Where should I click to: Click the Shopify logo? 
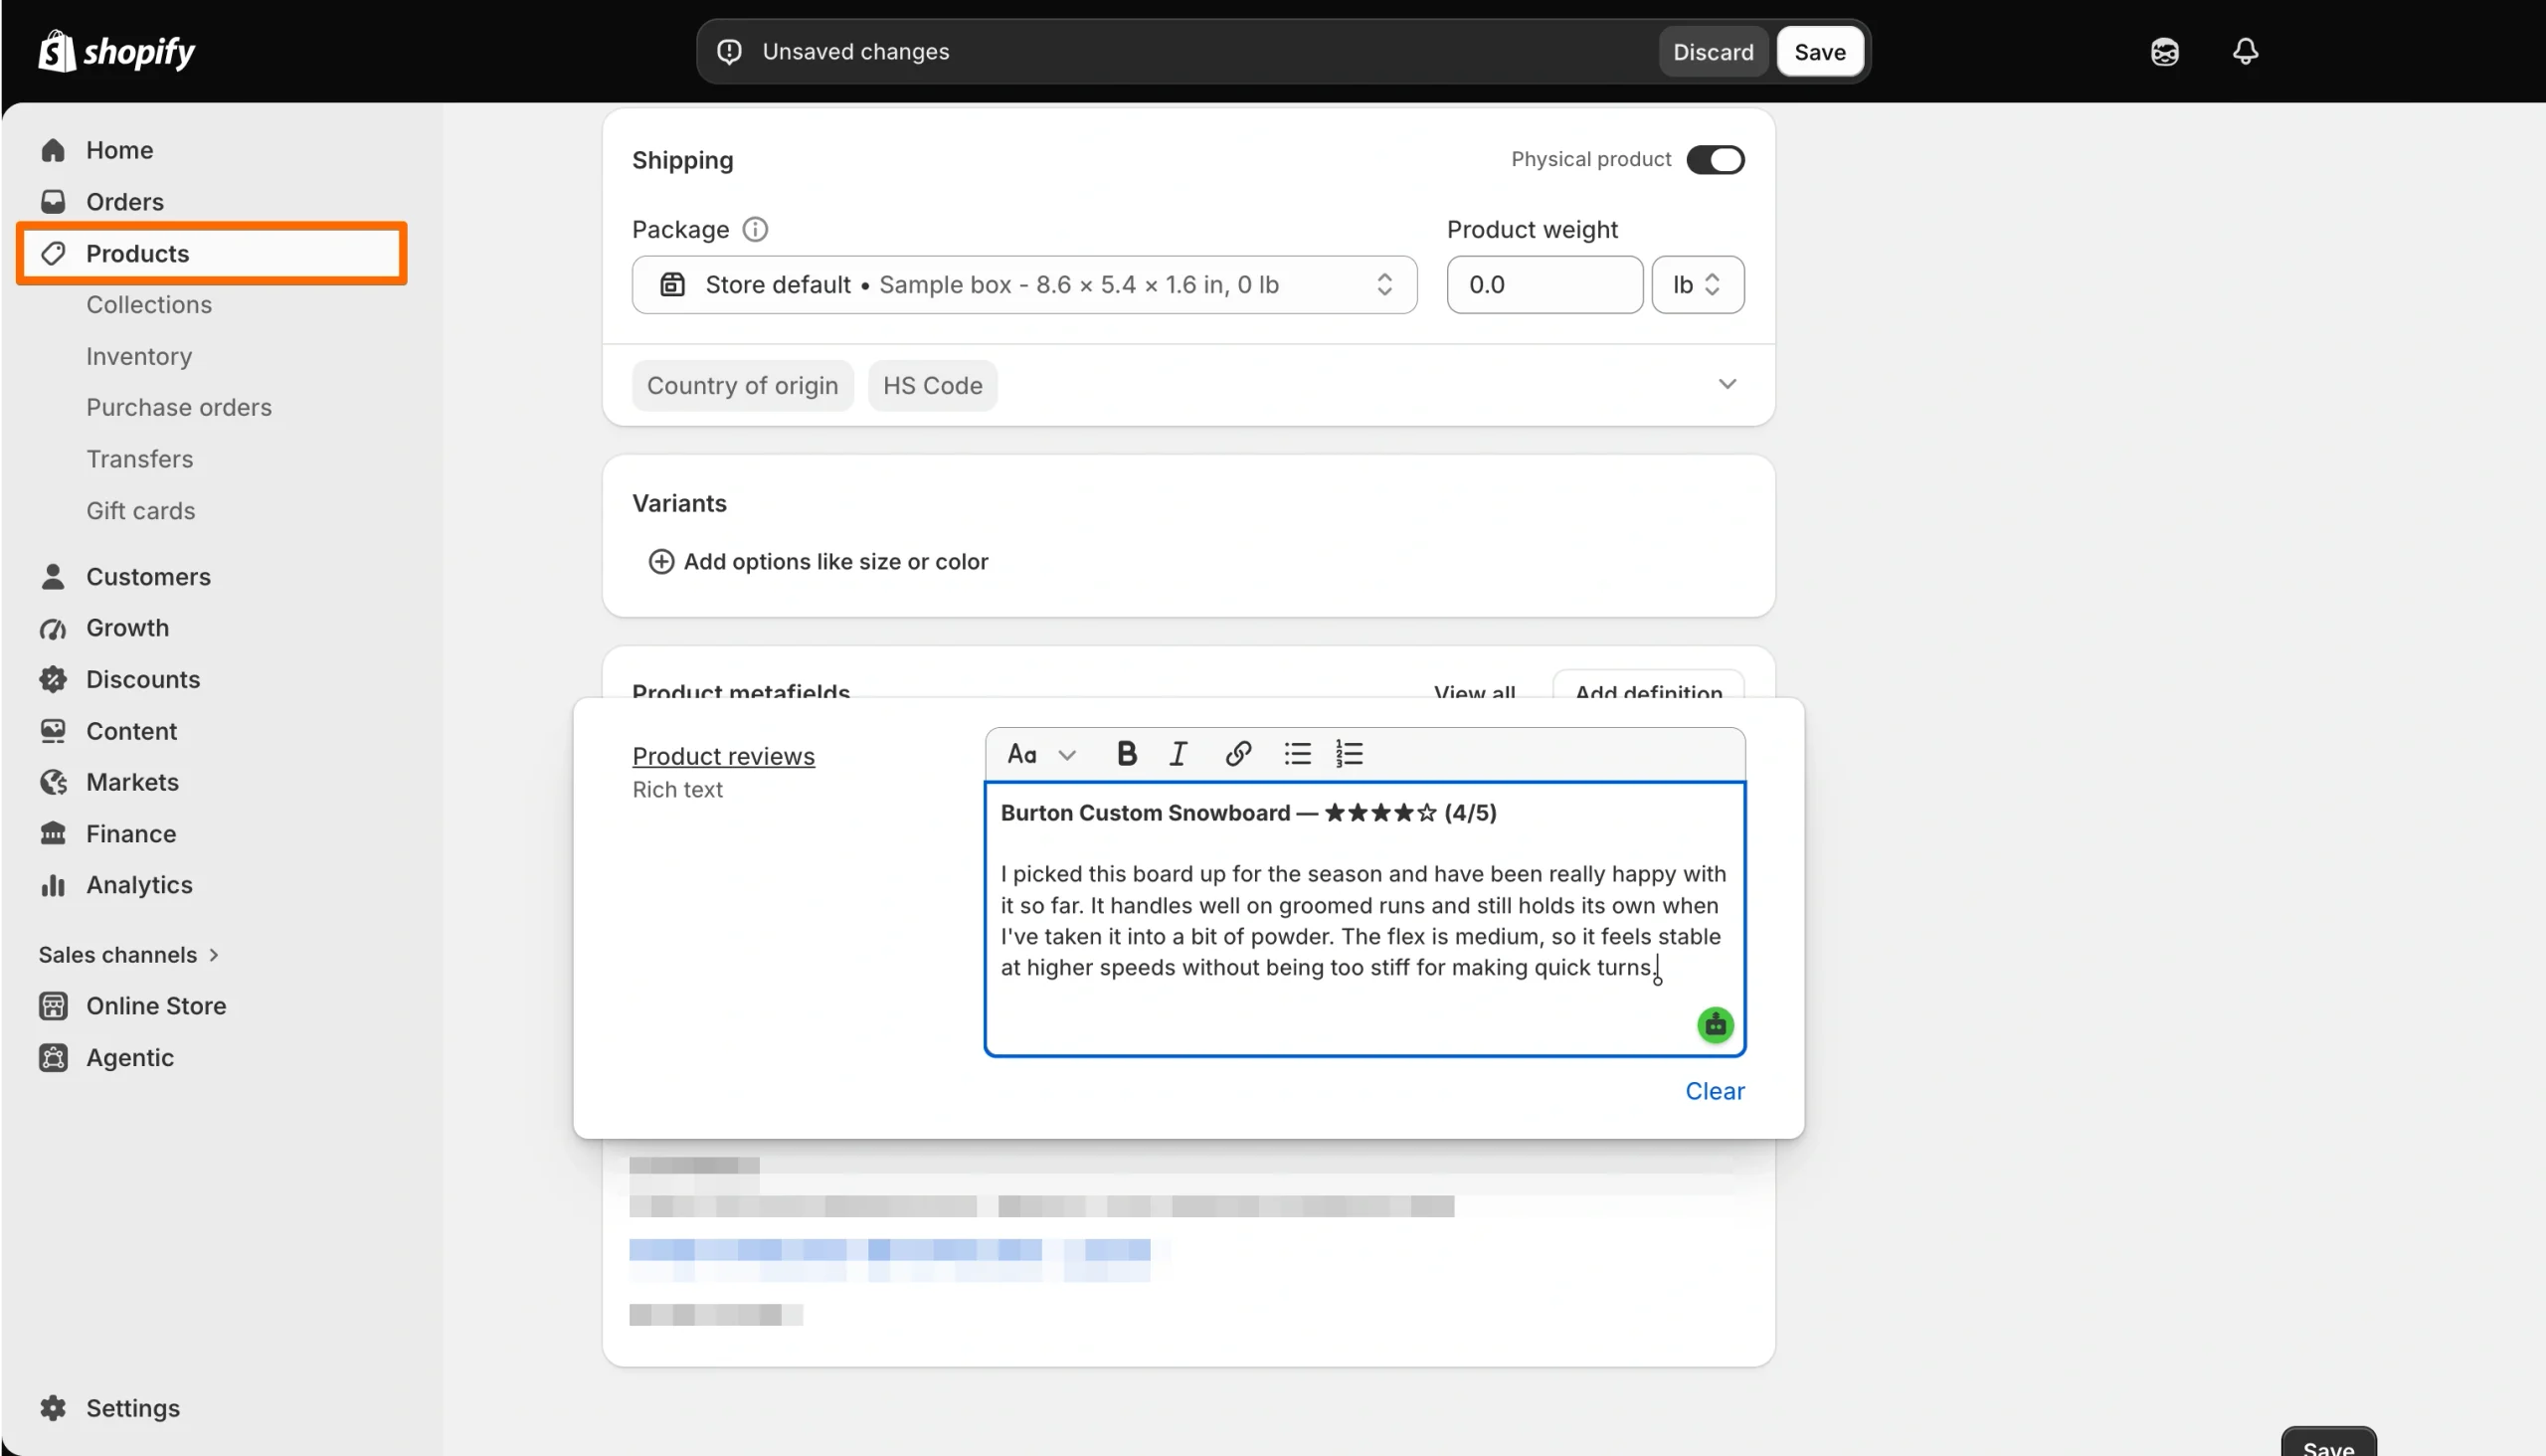(x=116, y=51)
